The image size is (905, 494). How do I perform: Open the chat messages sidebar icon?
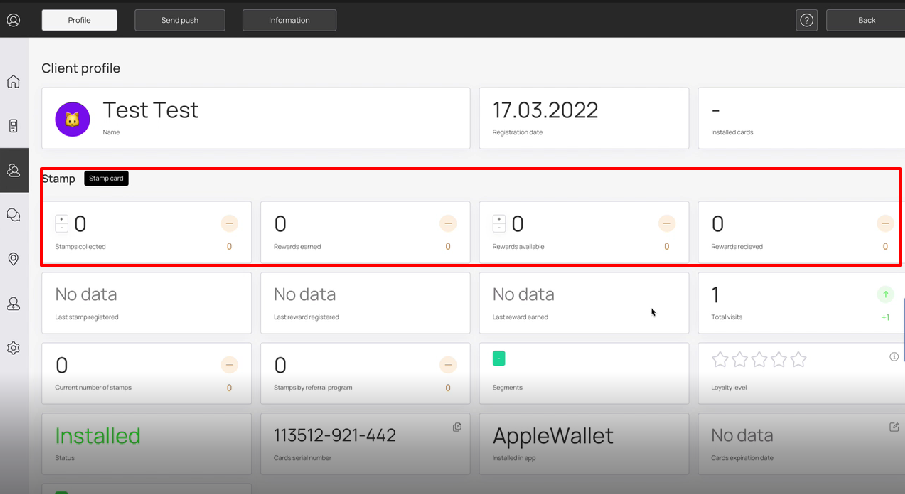pos(13,215)
